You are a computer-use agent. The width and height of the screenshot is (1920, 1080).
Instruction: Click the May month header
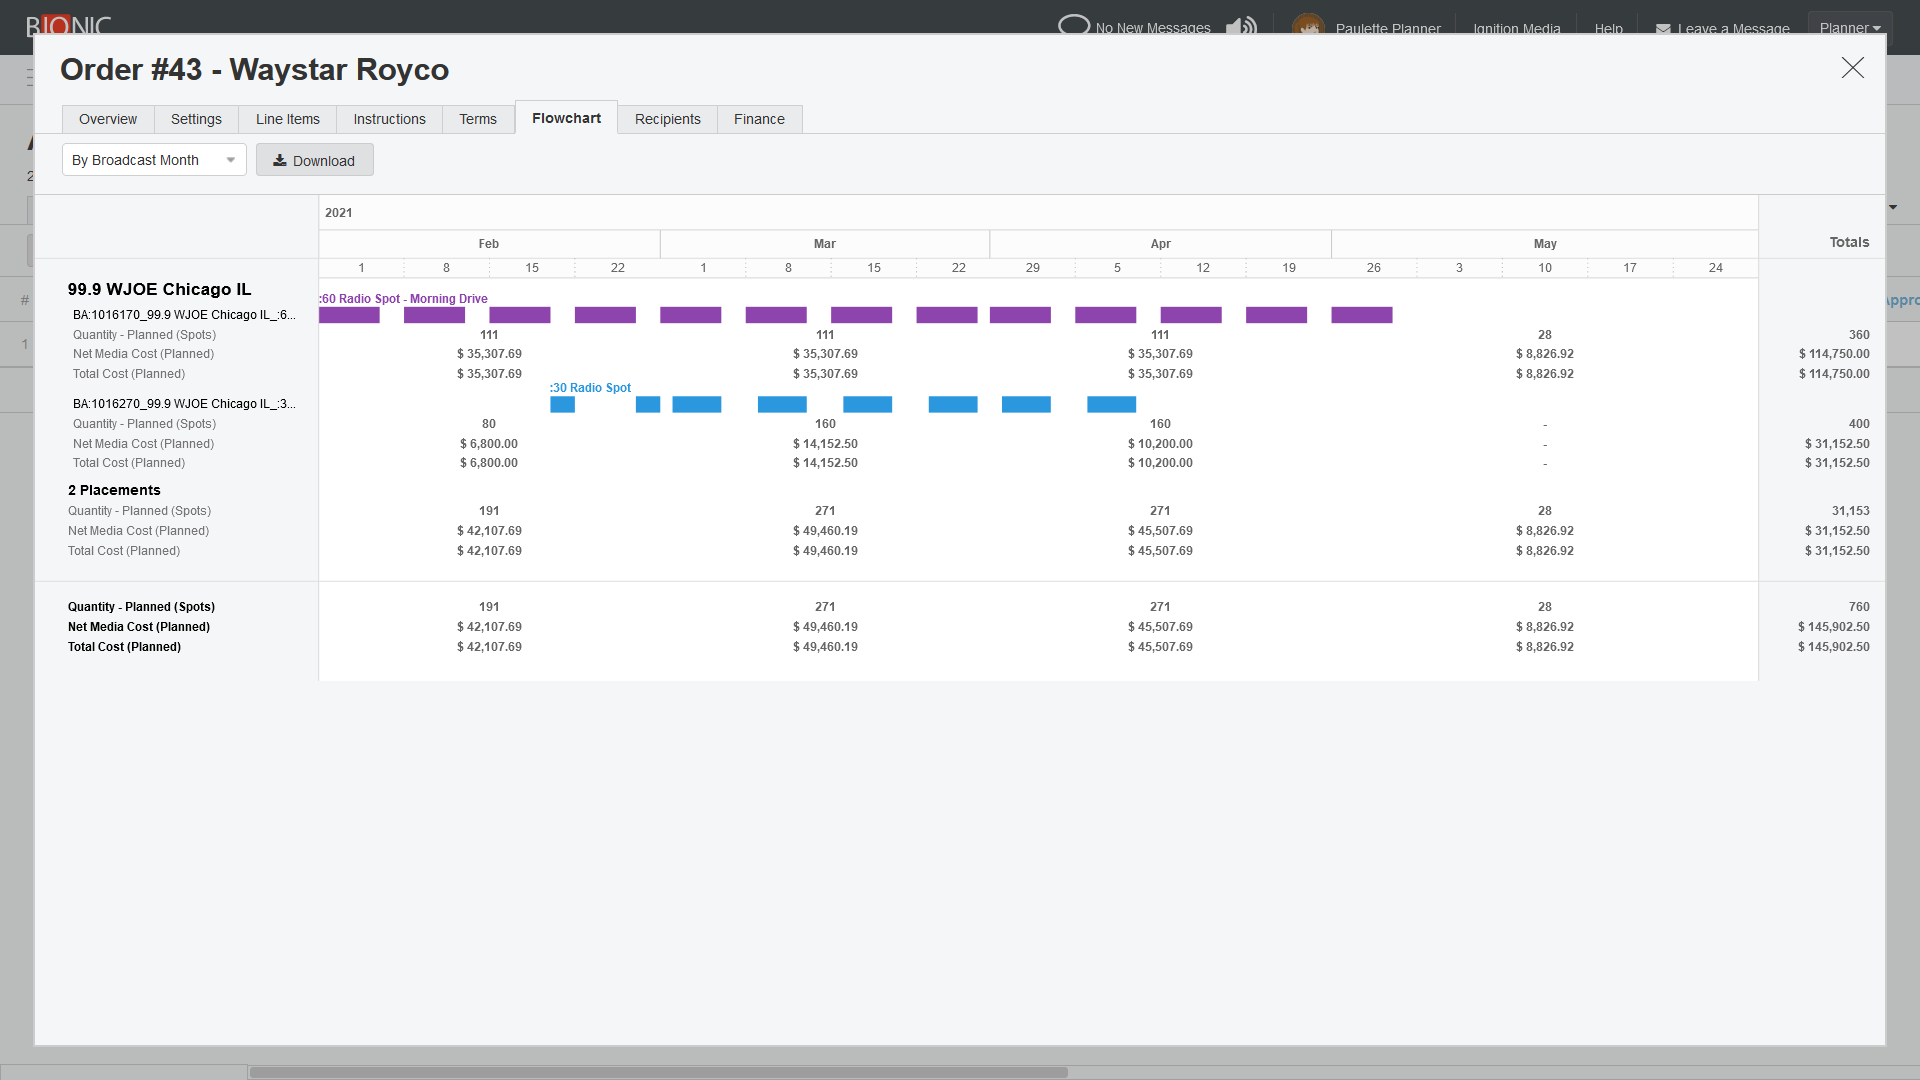click(1545, 244)
